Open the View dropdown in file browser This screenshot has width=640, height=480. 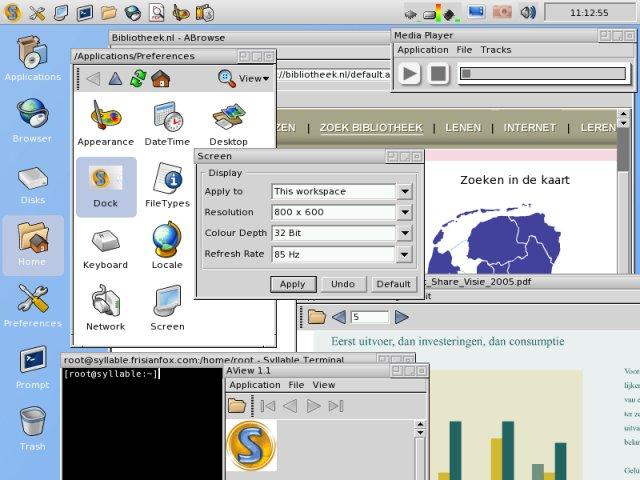point(254,78)
